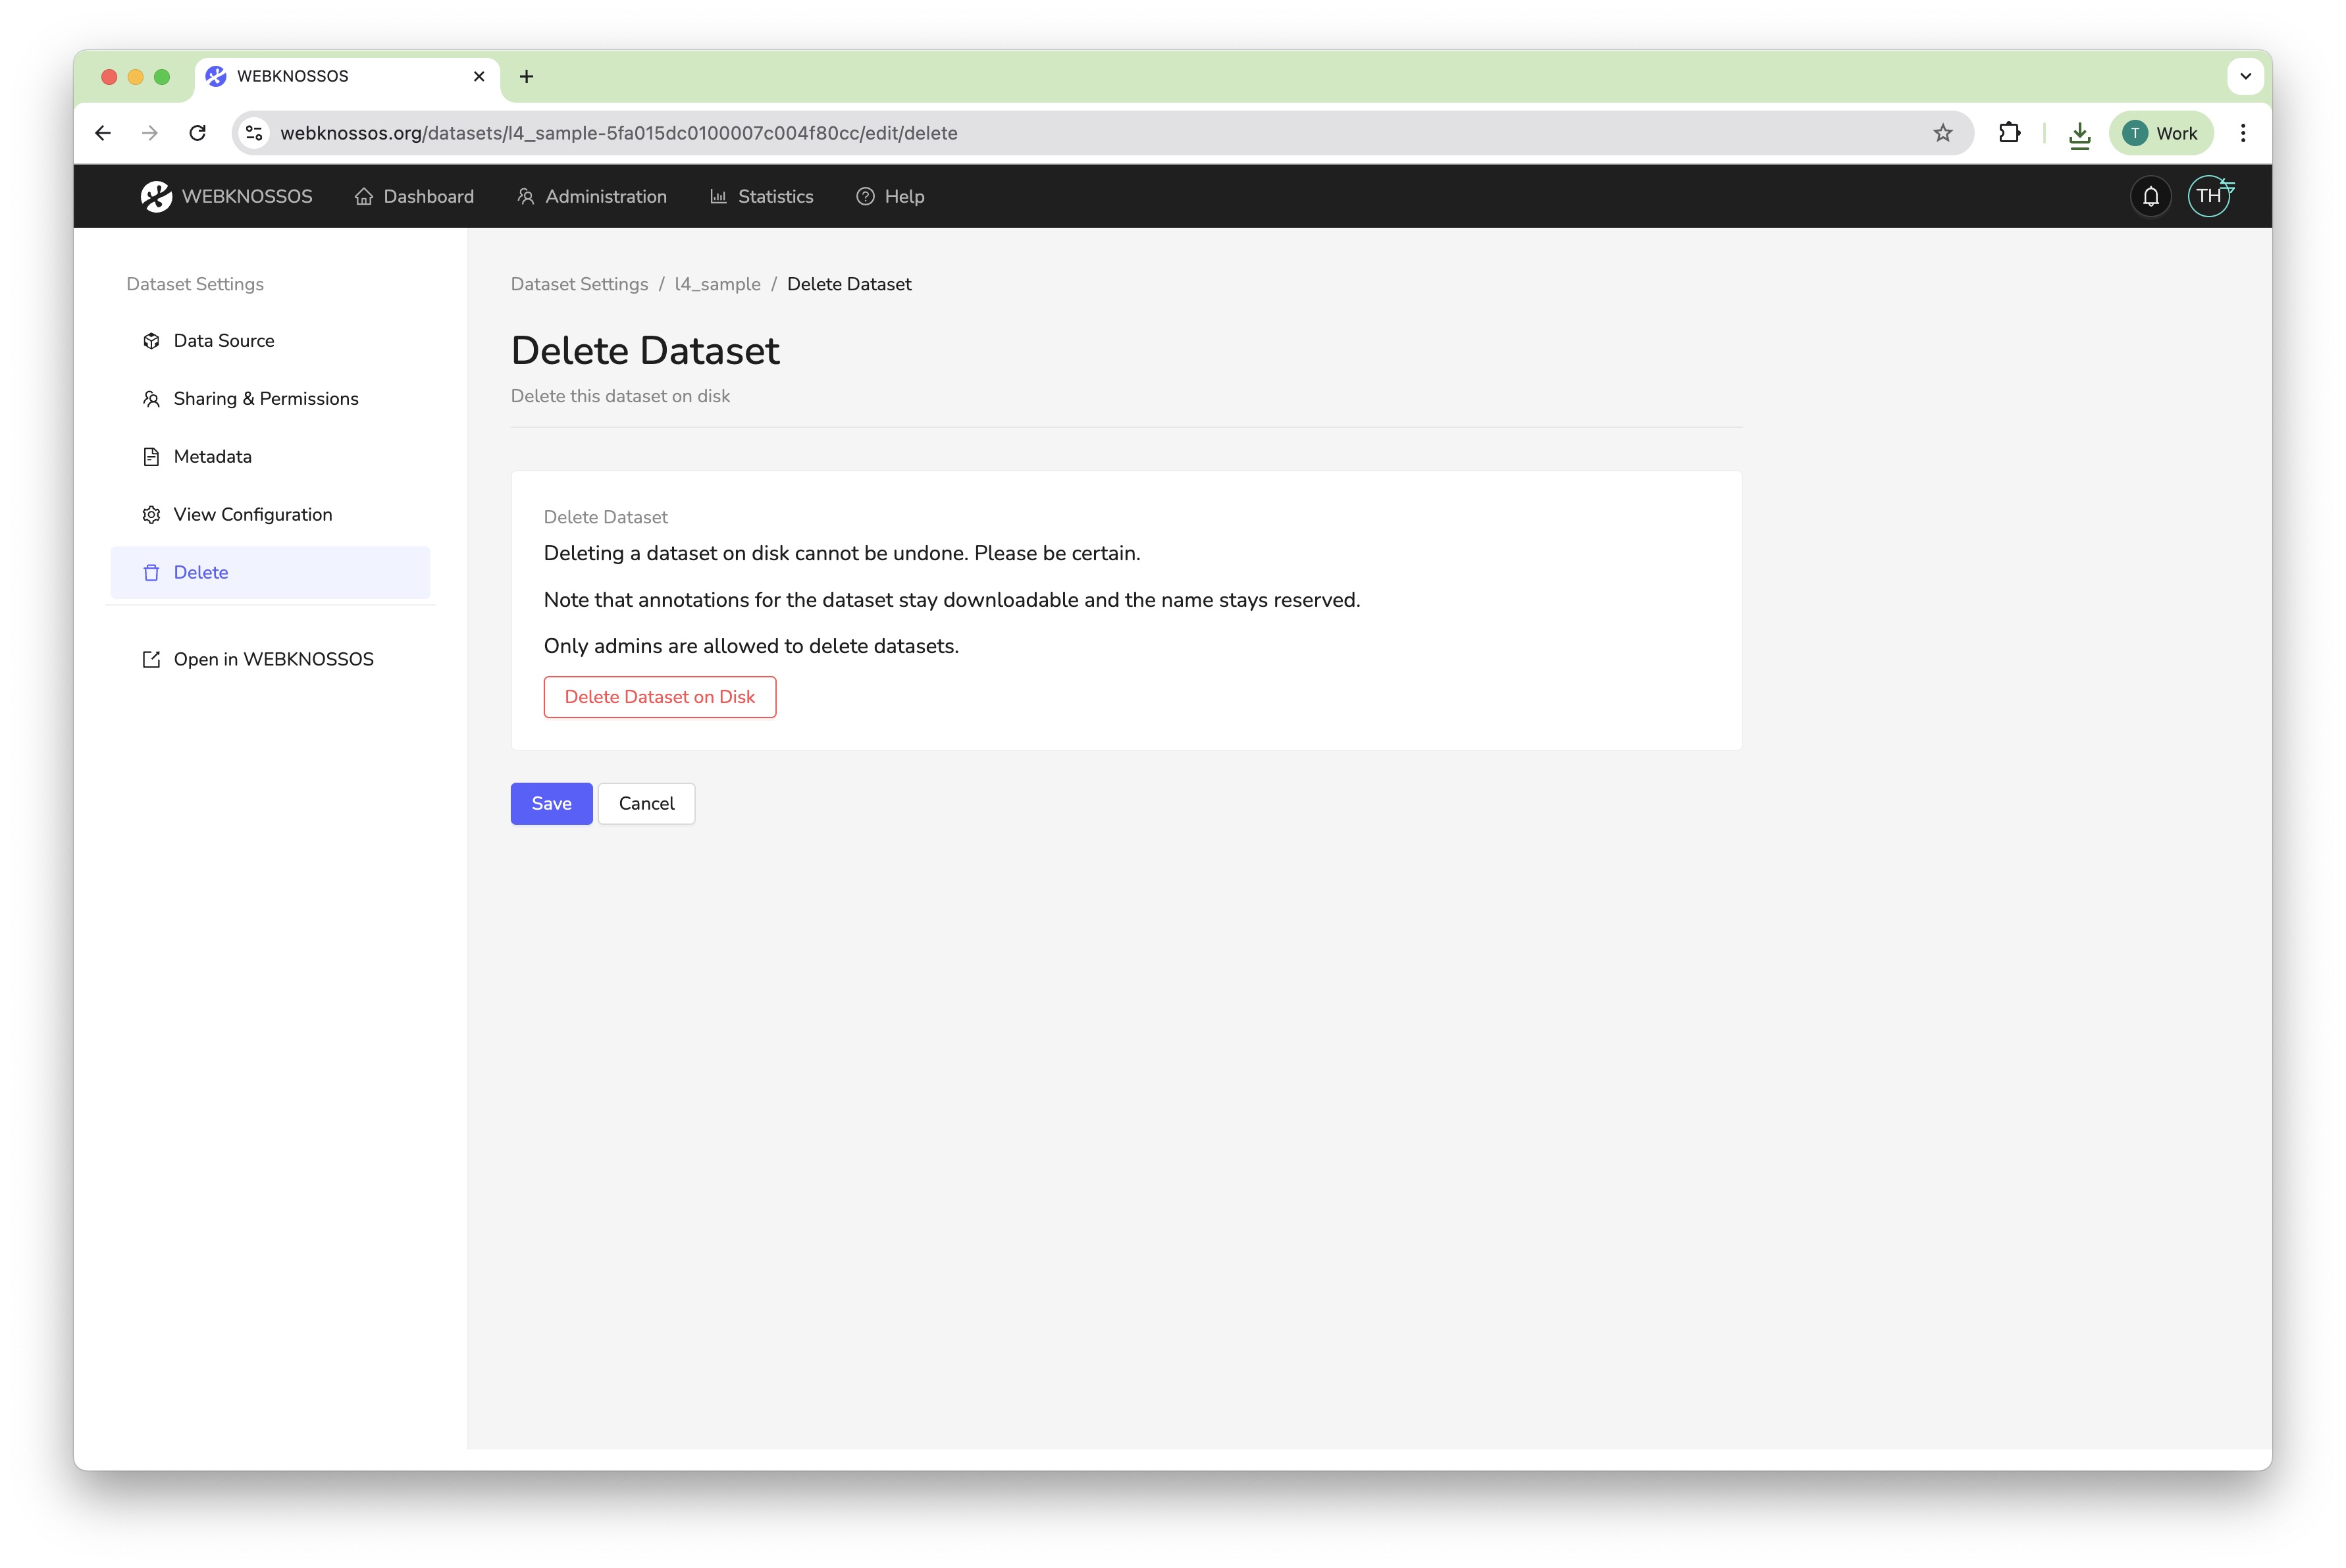2346x1568 pixels.
Task: Bookmark this page with star icon
Action: [1942, 133]
